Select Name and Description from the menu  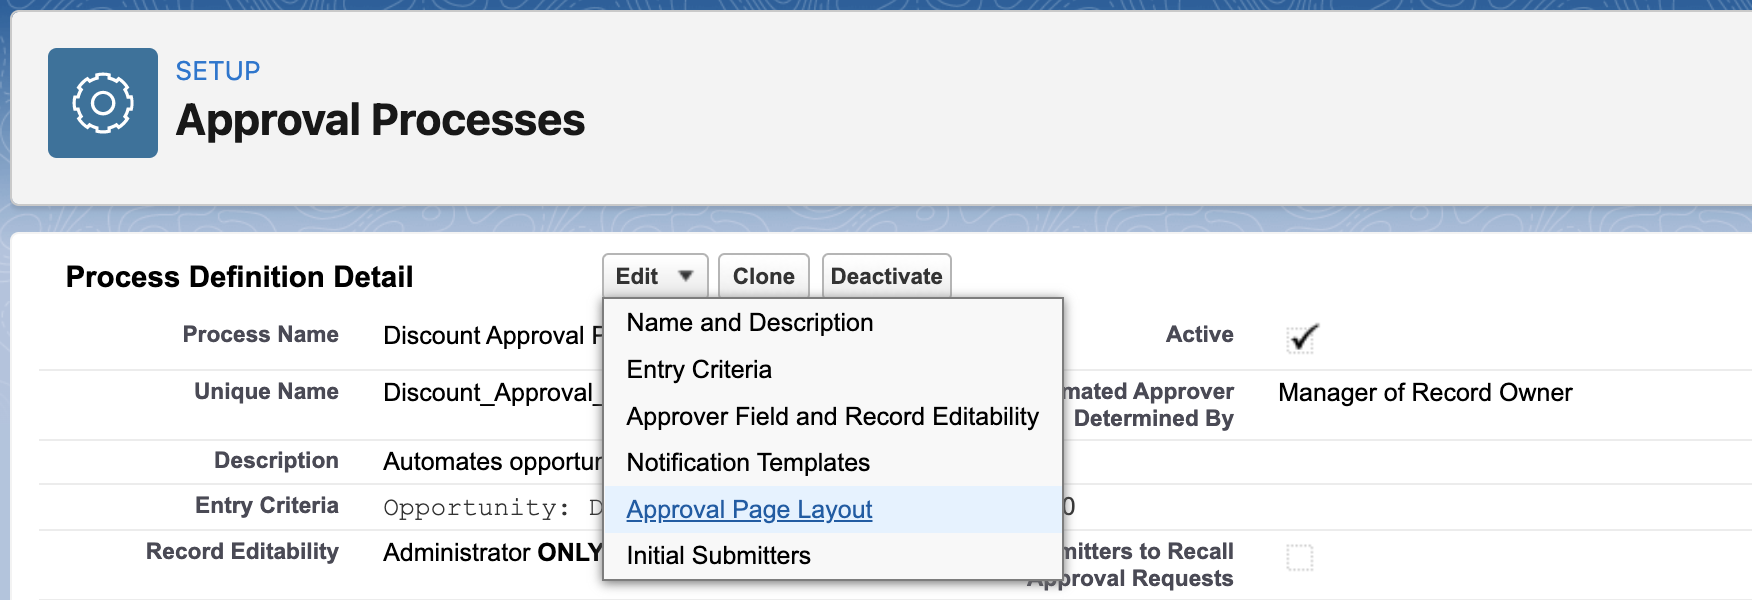[749, 322]
